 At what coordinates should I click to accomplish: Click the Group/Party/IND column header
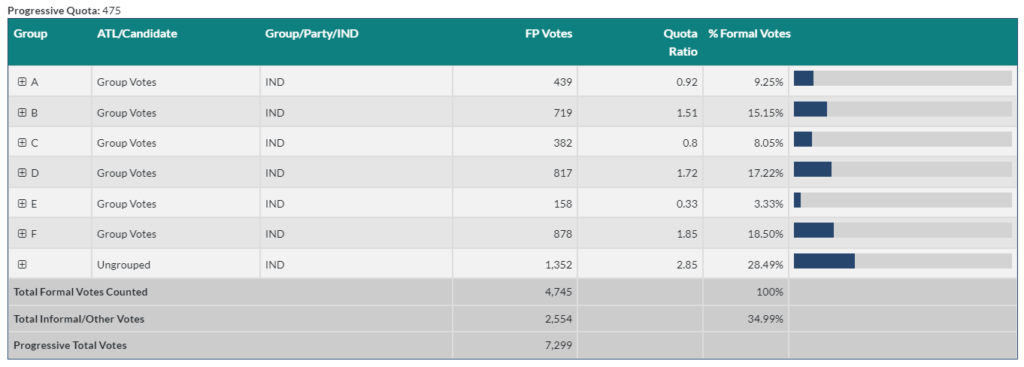[312, 34]
